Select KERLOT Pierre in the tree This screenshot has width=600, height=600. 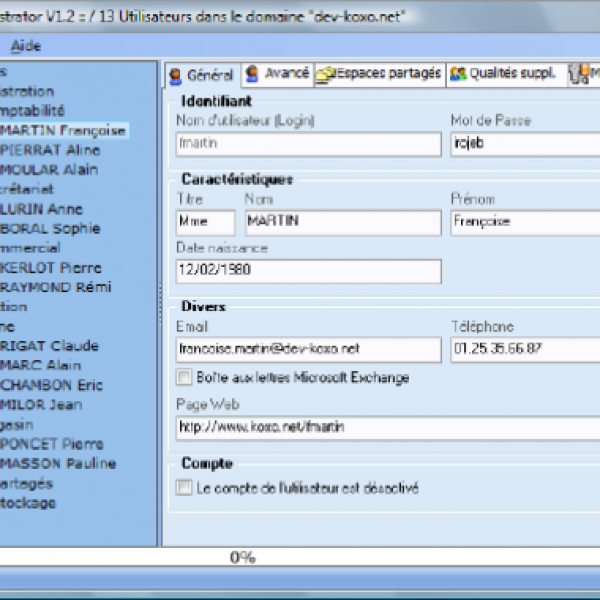(x=51, y=267)
